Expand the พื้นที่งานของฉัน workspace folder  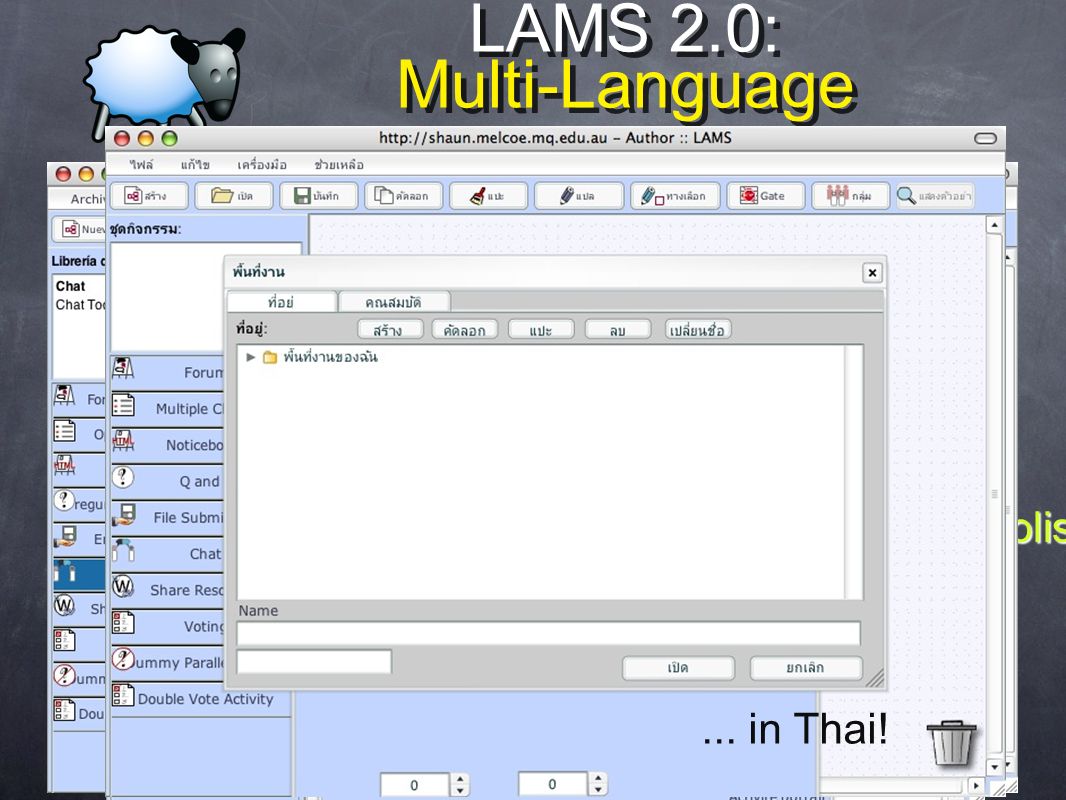250,357
